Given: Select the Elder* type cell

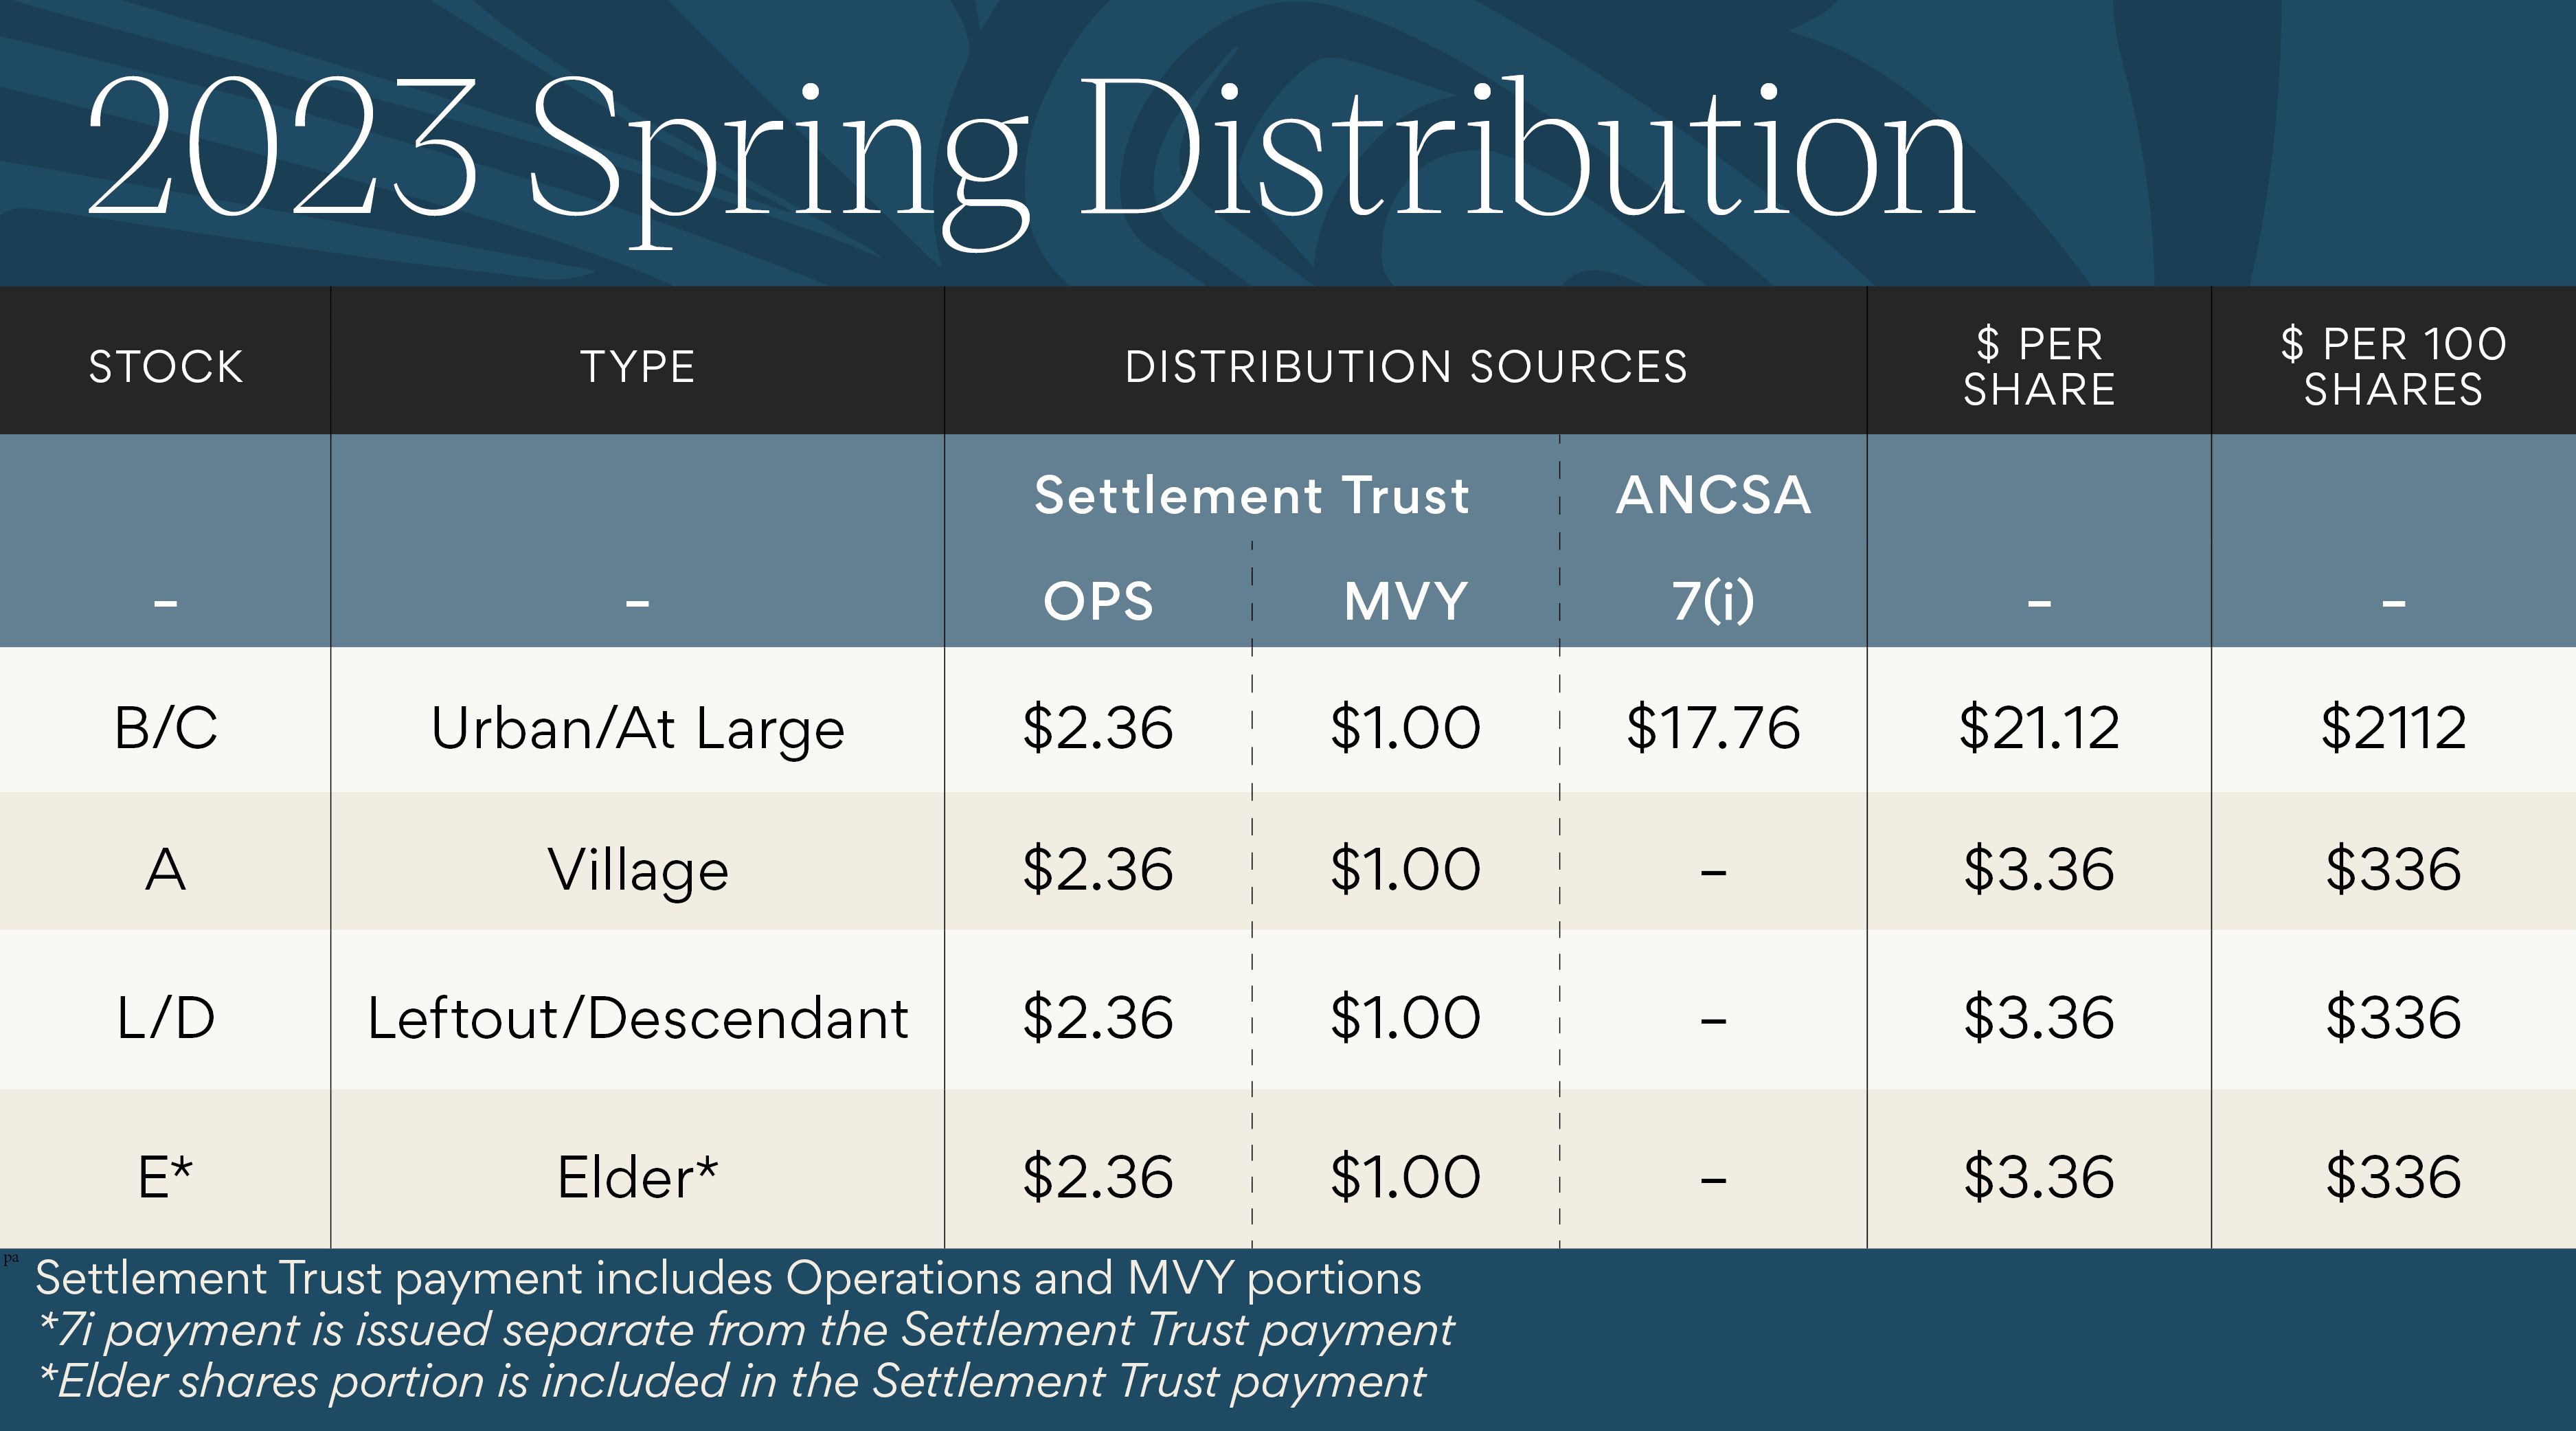Looking at the screenshot, I should 637,1177.
